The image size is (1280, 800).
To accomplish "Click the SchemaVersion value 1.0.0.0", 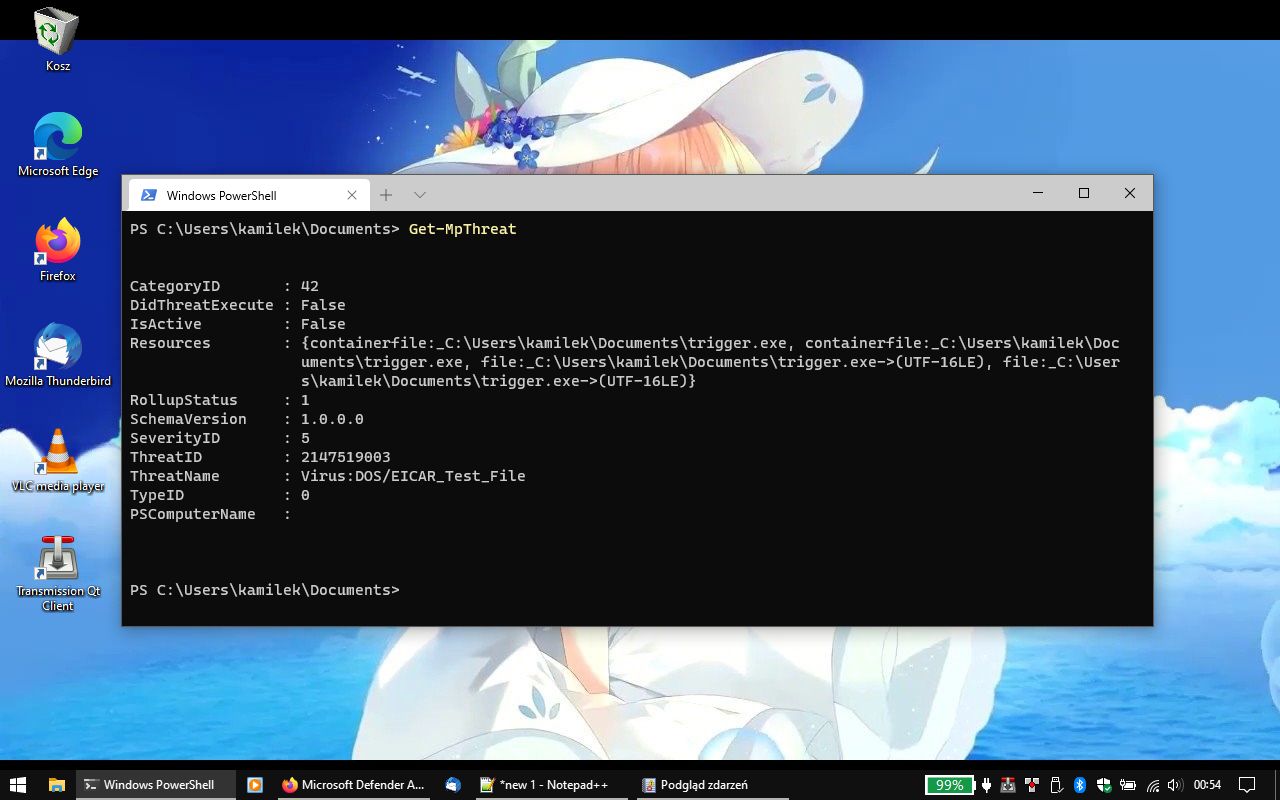I will 332,419.
